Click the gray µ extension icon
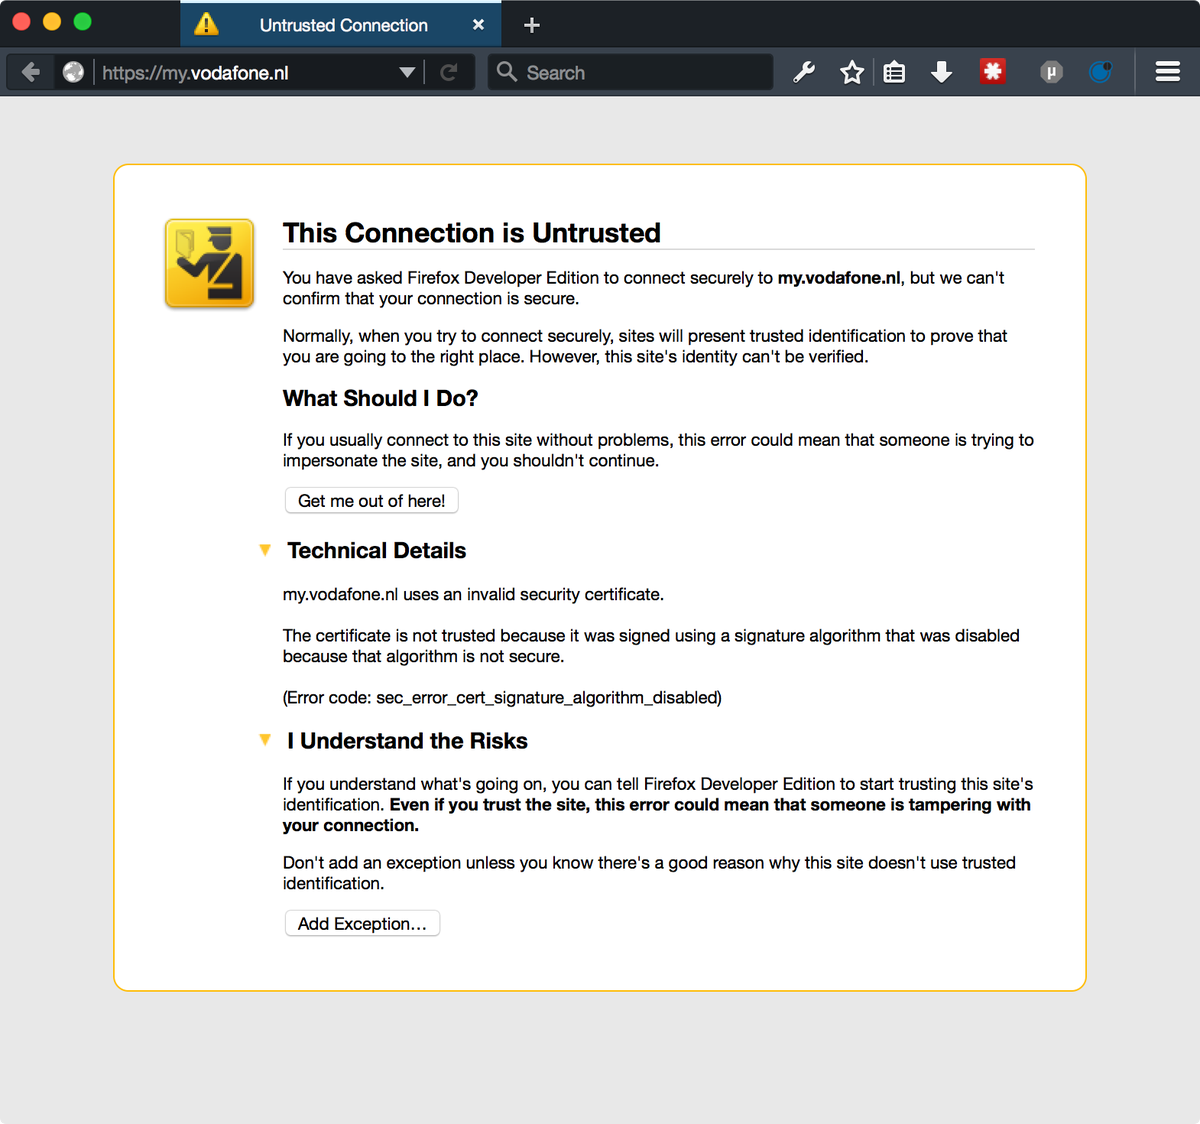 coord(1051,72)
